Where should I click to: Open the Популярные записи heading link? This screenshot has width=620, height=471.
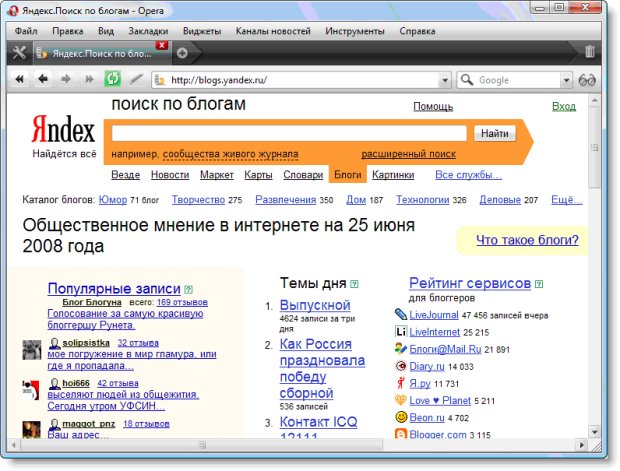[114, 289]
